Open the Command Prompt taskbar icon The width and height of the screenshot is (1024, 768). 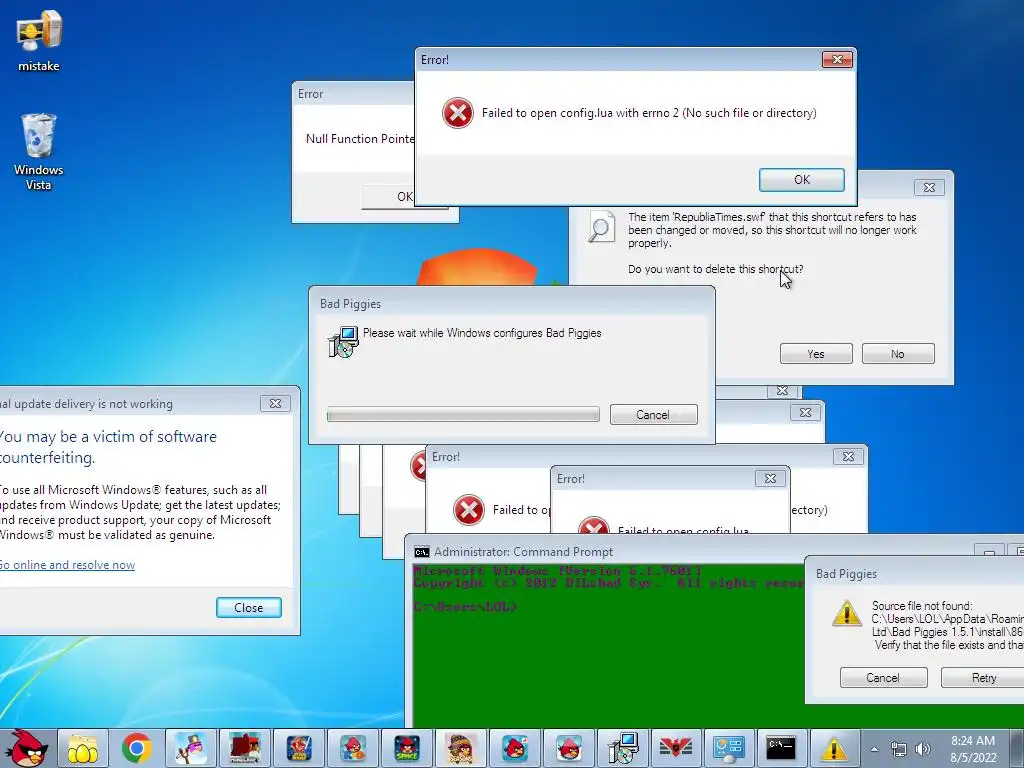pyautogui.click(x=781, y=748)
